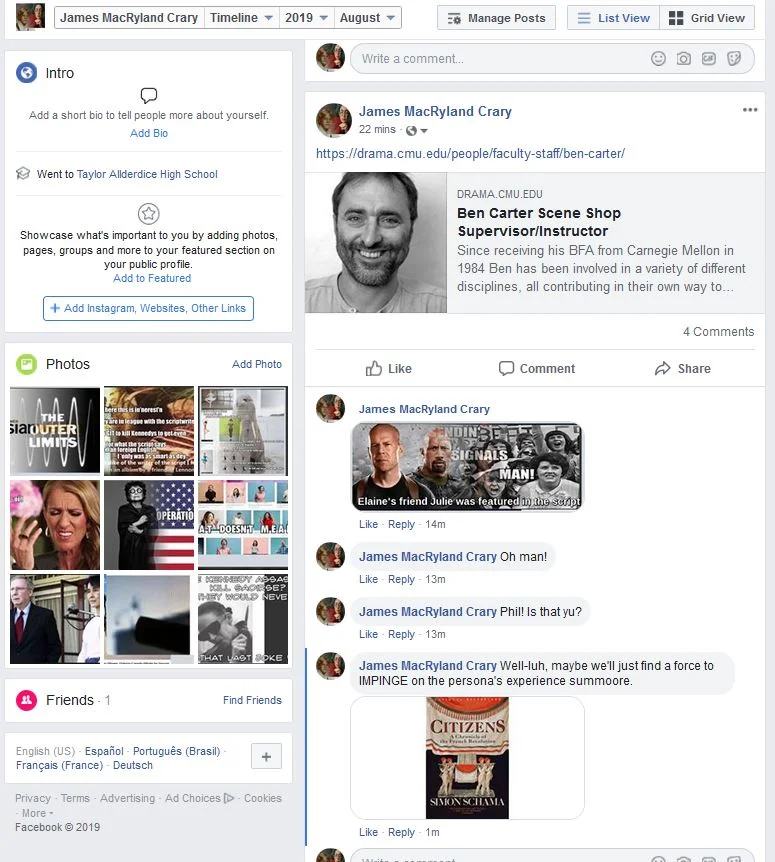Image resolution: width=775 pixels, height=862 pixels.
Task: Click the camera attach-photo icon in the comment box
Action: [x=683, y=58]
